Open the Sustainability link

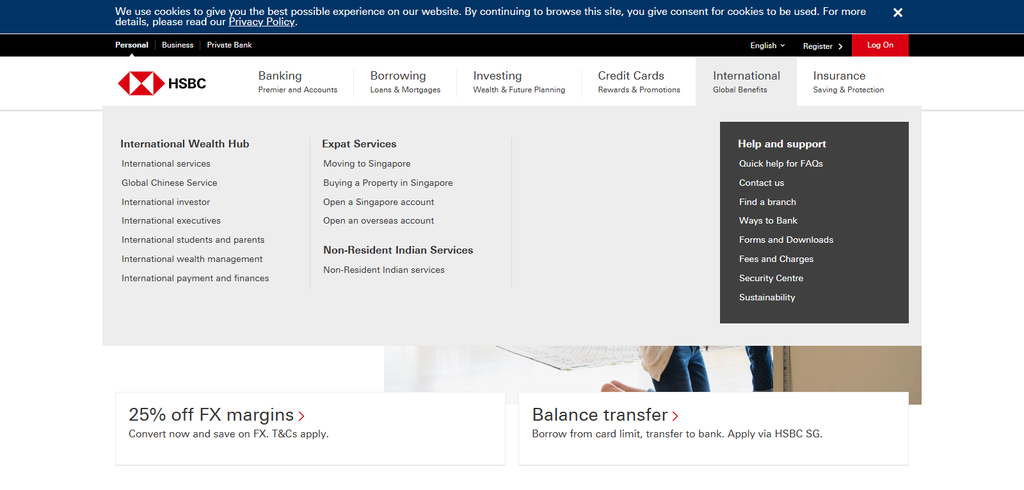click(x=767, y=297)
